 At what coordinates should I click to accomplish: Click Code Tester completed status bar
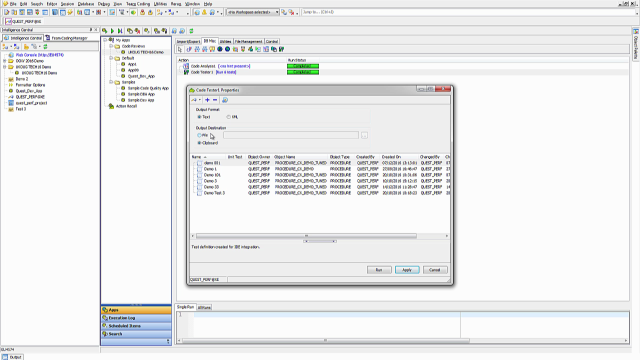tap(303, 72)
